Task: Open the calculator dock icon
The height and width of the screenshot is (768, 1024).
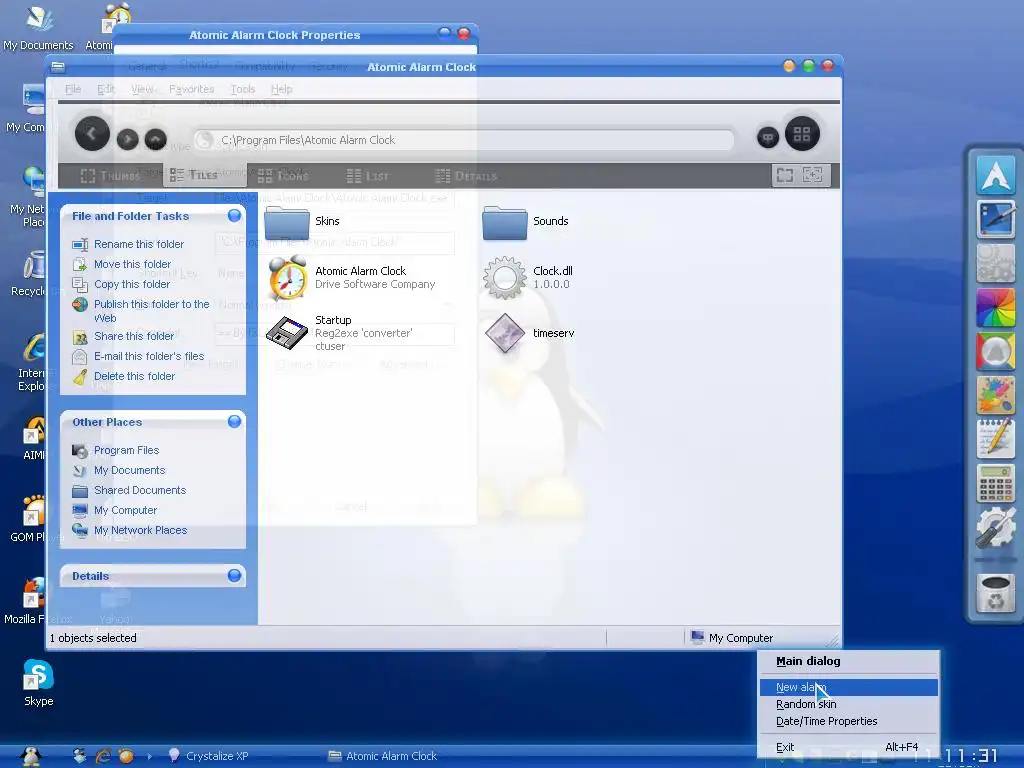Action: [996, 483]
